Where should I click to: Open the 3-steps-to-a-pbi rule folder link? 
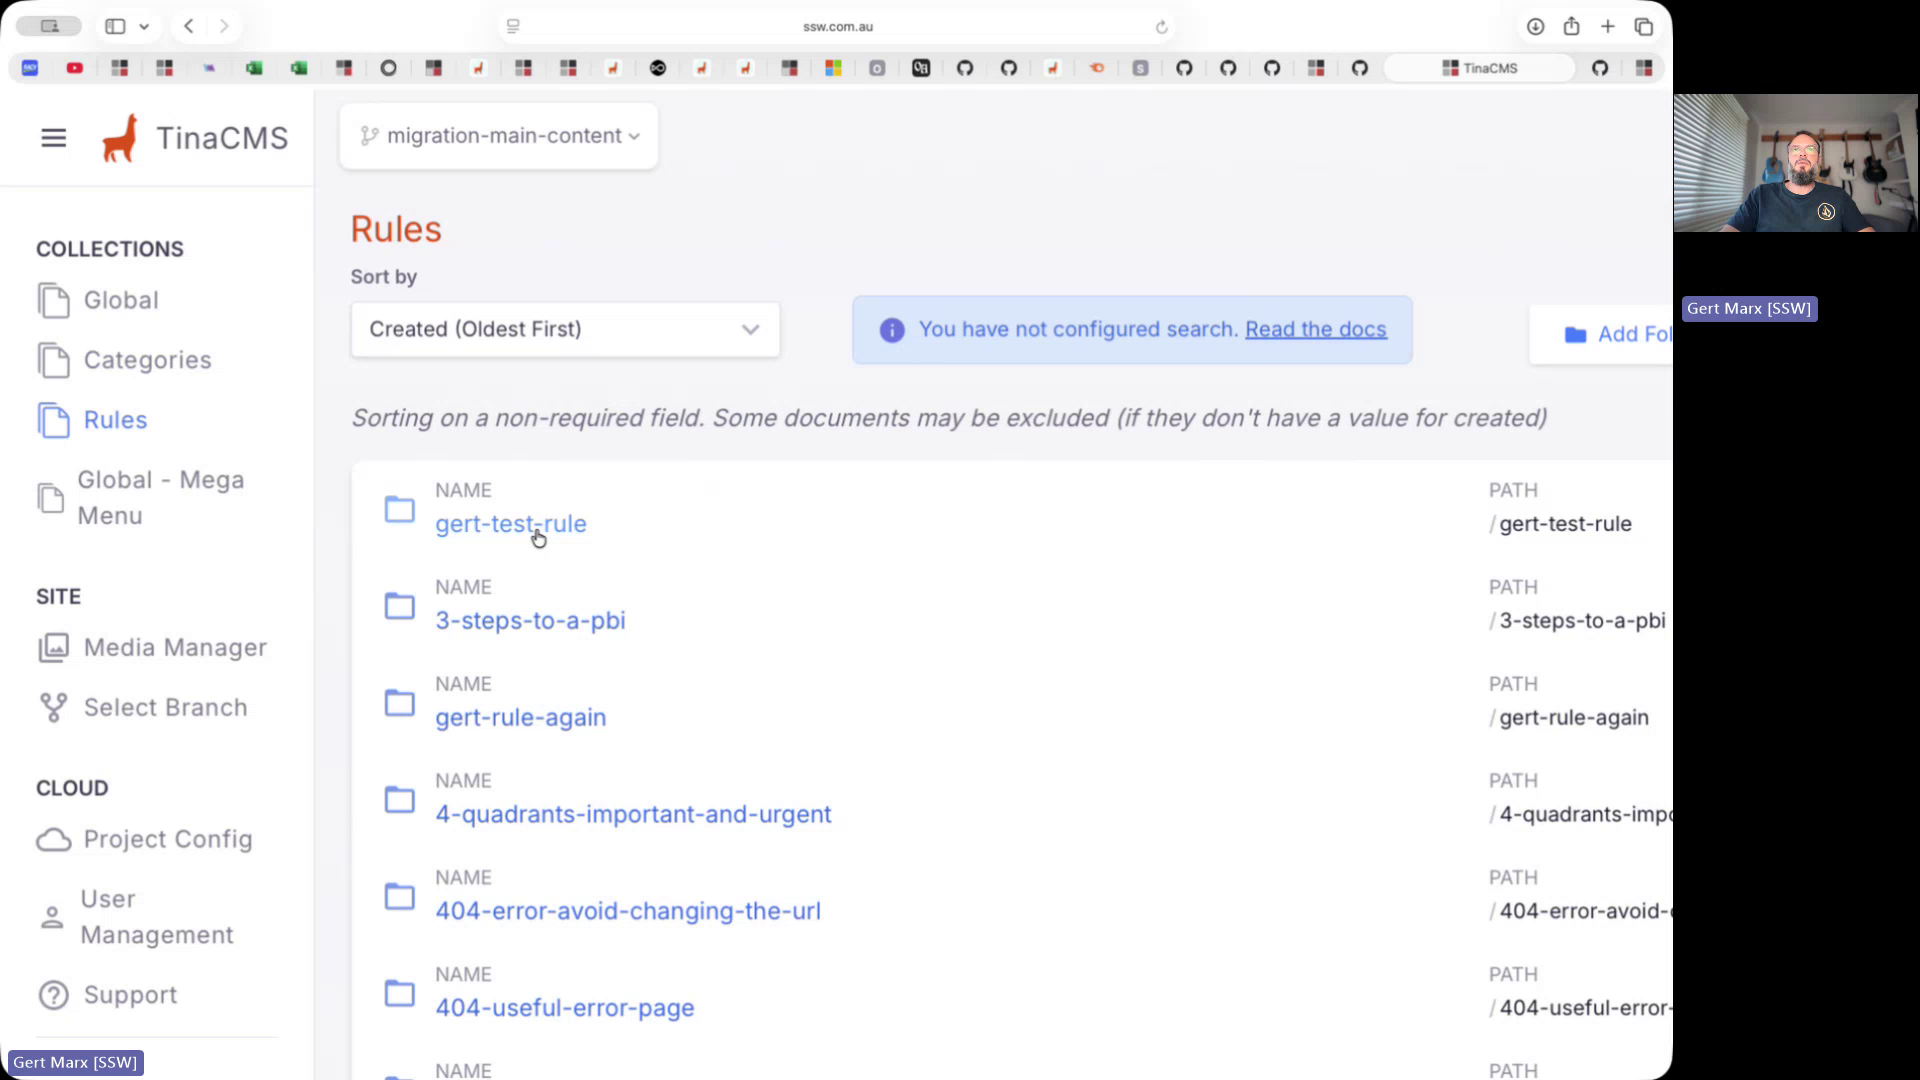tap(530, 621)
